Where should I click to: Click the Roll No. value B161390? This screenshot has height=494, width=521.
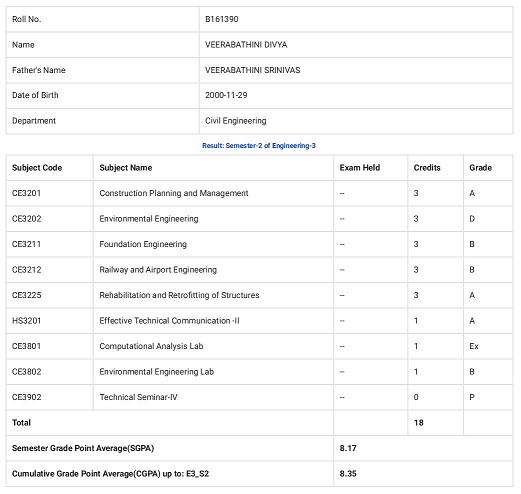(x=222, y=19)
